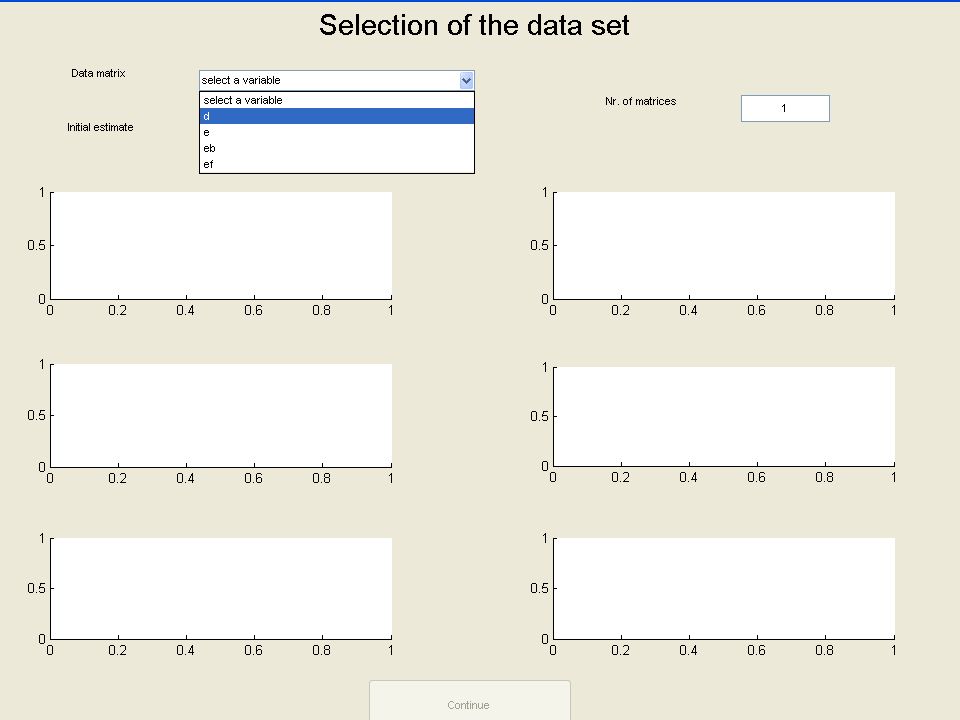
Task: Click the Continue button
Action: 470,702
